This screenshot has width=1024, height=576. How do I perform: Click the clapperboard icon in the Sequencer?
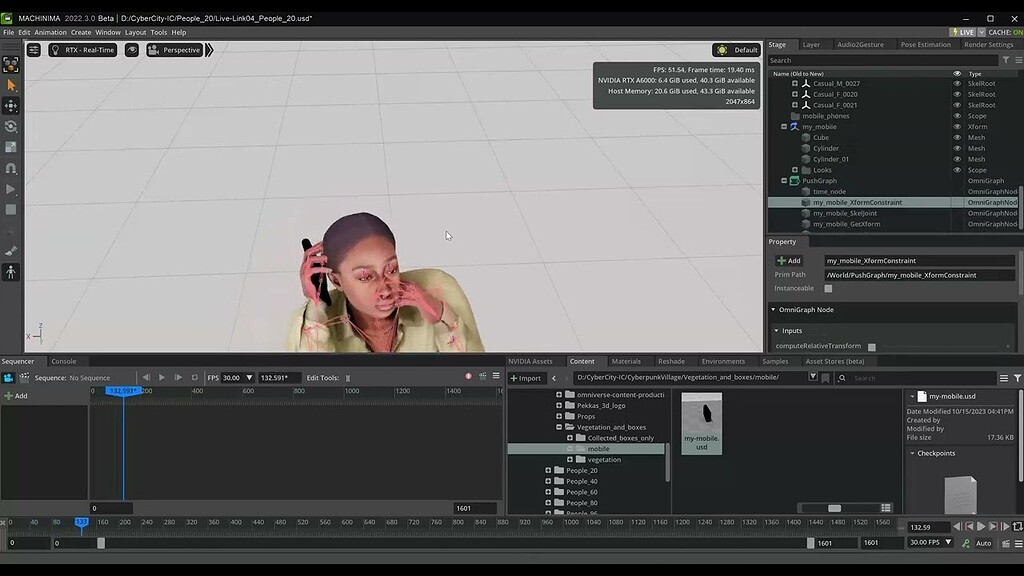coord(24,377)
